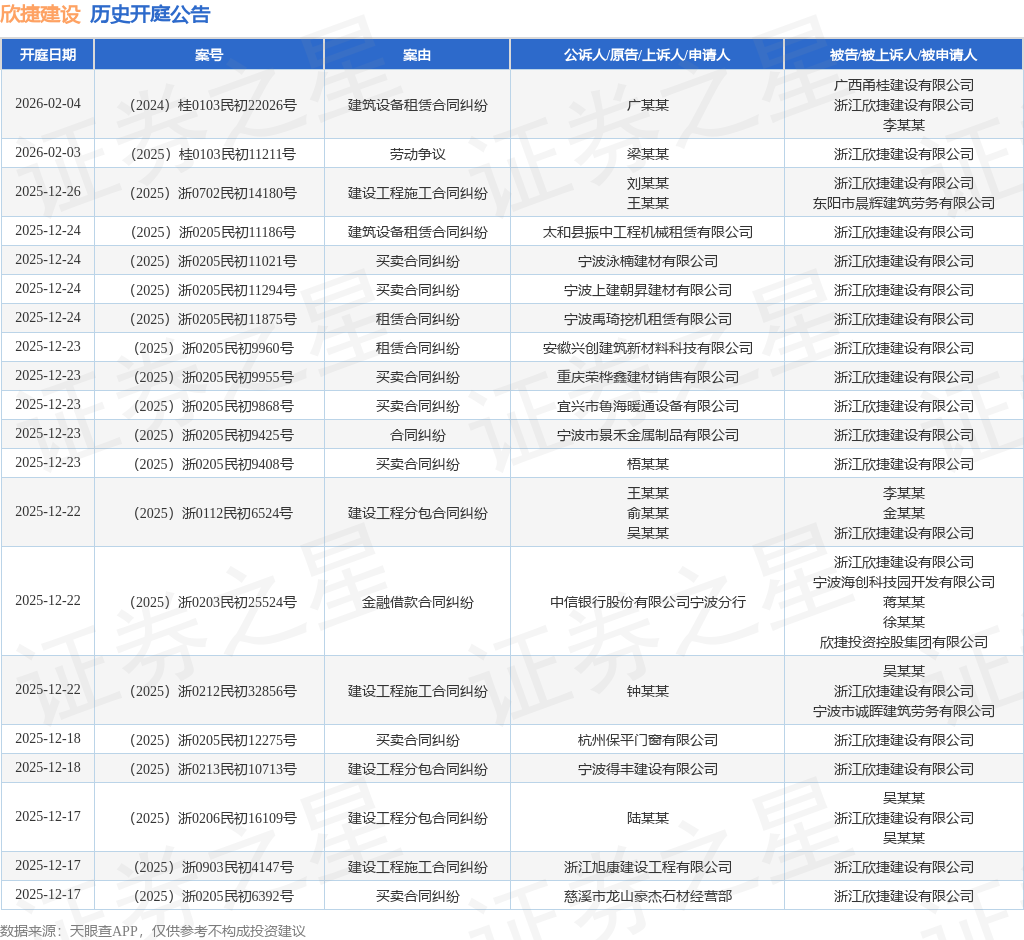Image resolution: width=1024 pixels, height=940 pixels.
Task: Click the 被告/被上诉人/被申请人 header
Action: click(903, 55)
